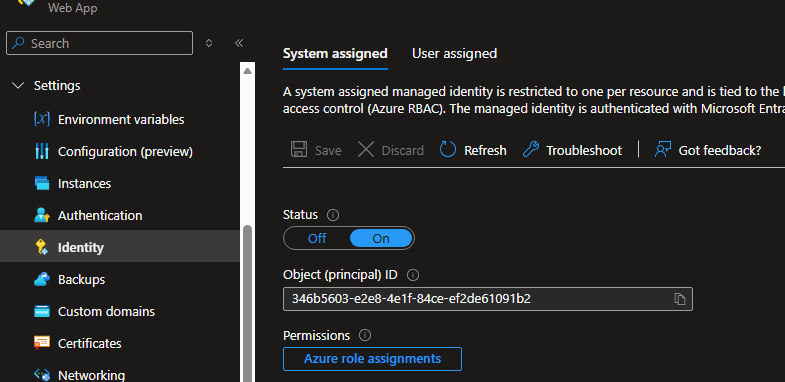
Task: Click the Web App header text
Action: click(x=73, y=8)
